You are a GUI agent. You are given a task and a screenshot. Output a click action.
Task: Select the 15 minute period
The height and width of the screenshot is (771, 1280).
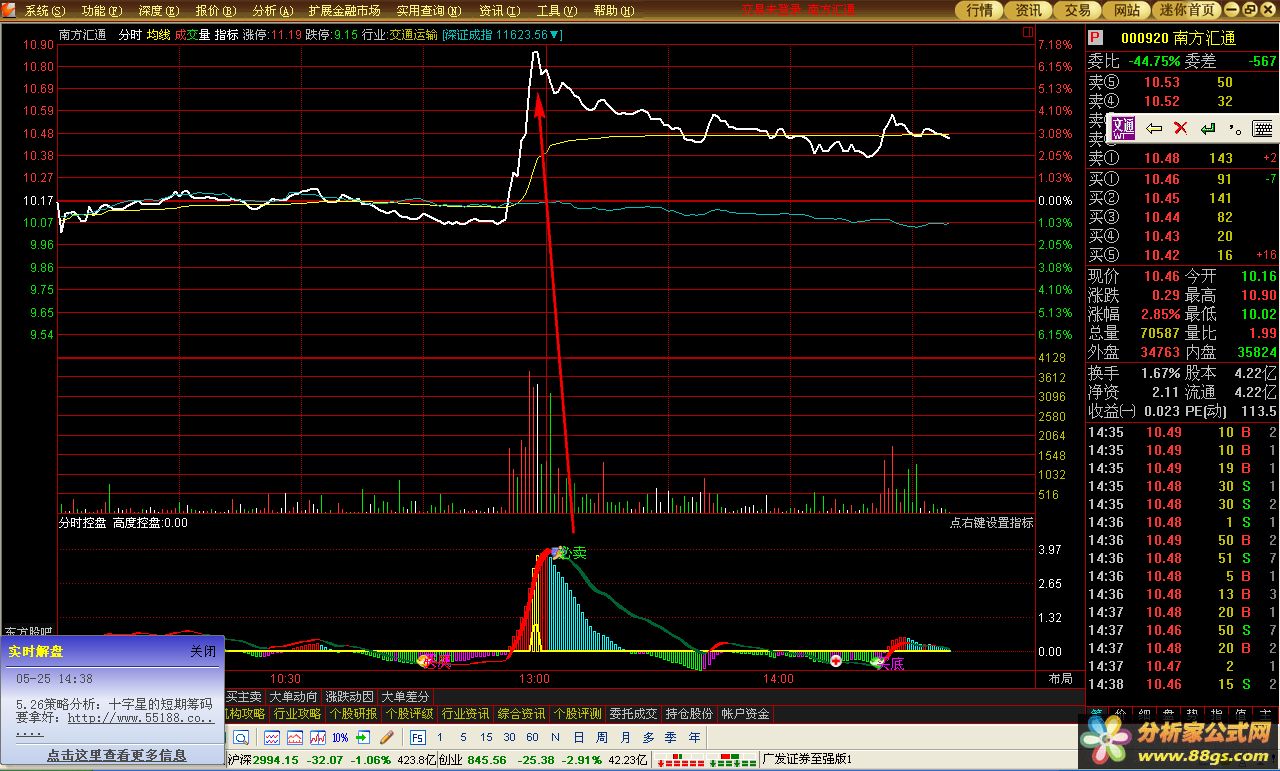[x=486, y=737]
